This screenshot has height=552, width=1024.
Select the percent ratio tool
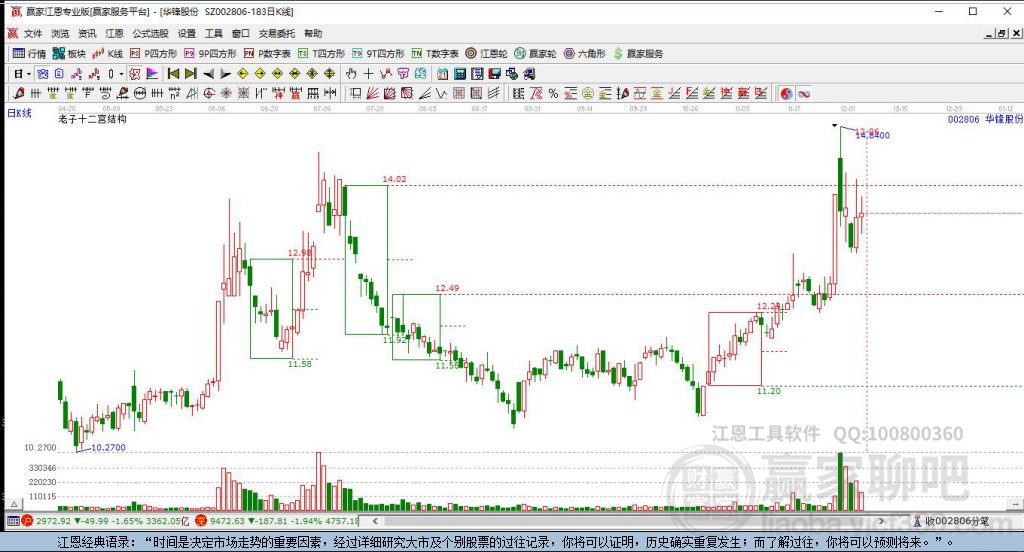pyautogui.click(x=553, y=93)
